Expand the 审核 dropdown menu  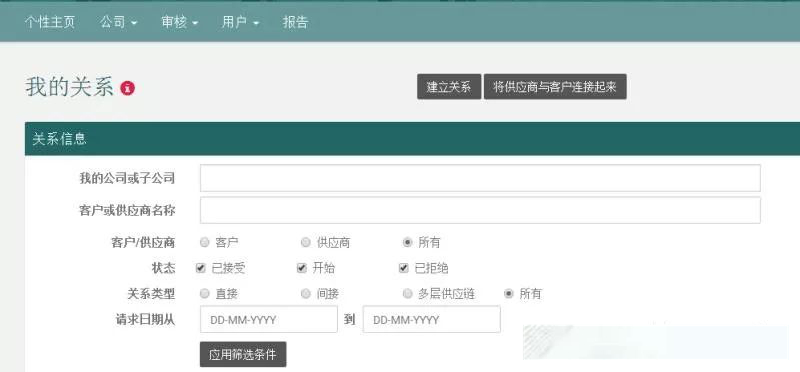pos(180,22)
